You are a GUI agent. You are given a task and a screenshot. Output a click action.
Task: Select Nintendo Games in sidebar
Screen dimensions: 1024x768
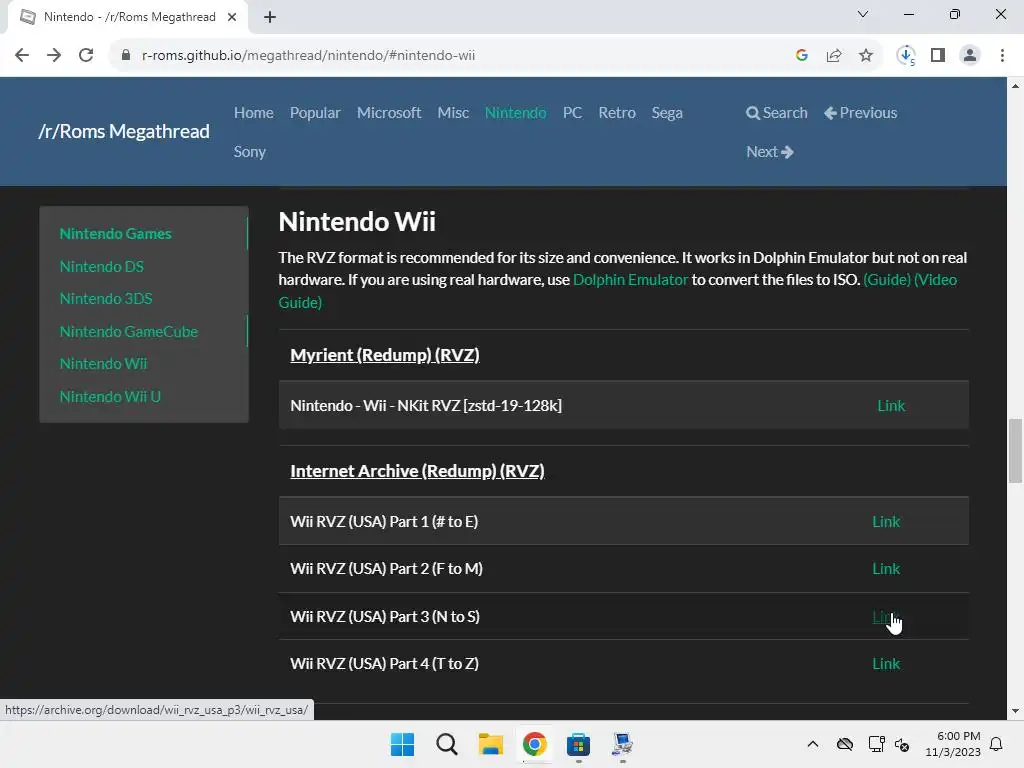[115, 234]
